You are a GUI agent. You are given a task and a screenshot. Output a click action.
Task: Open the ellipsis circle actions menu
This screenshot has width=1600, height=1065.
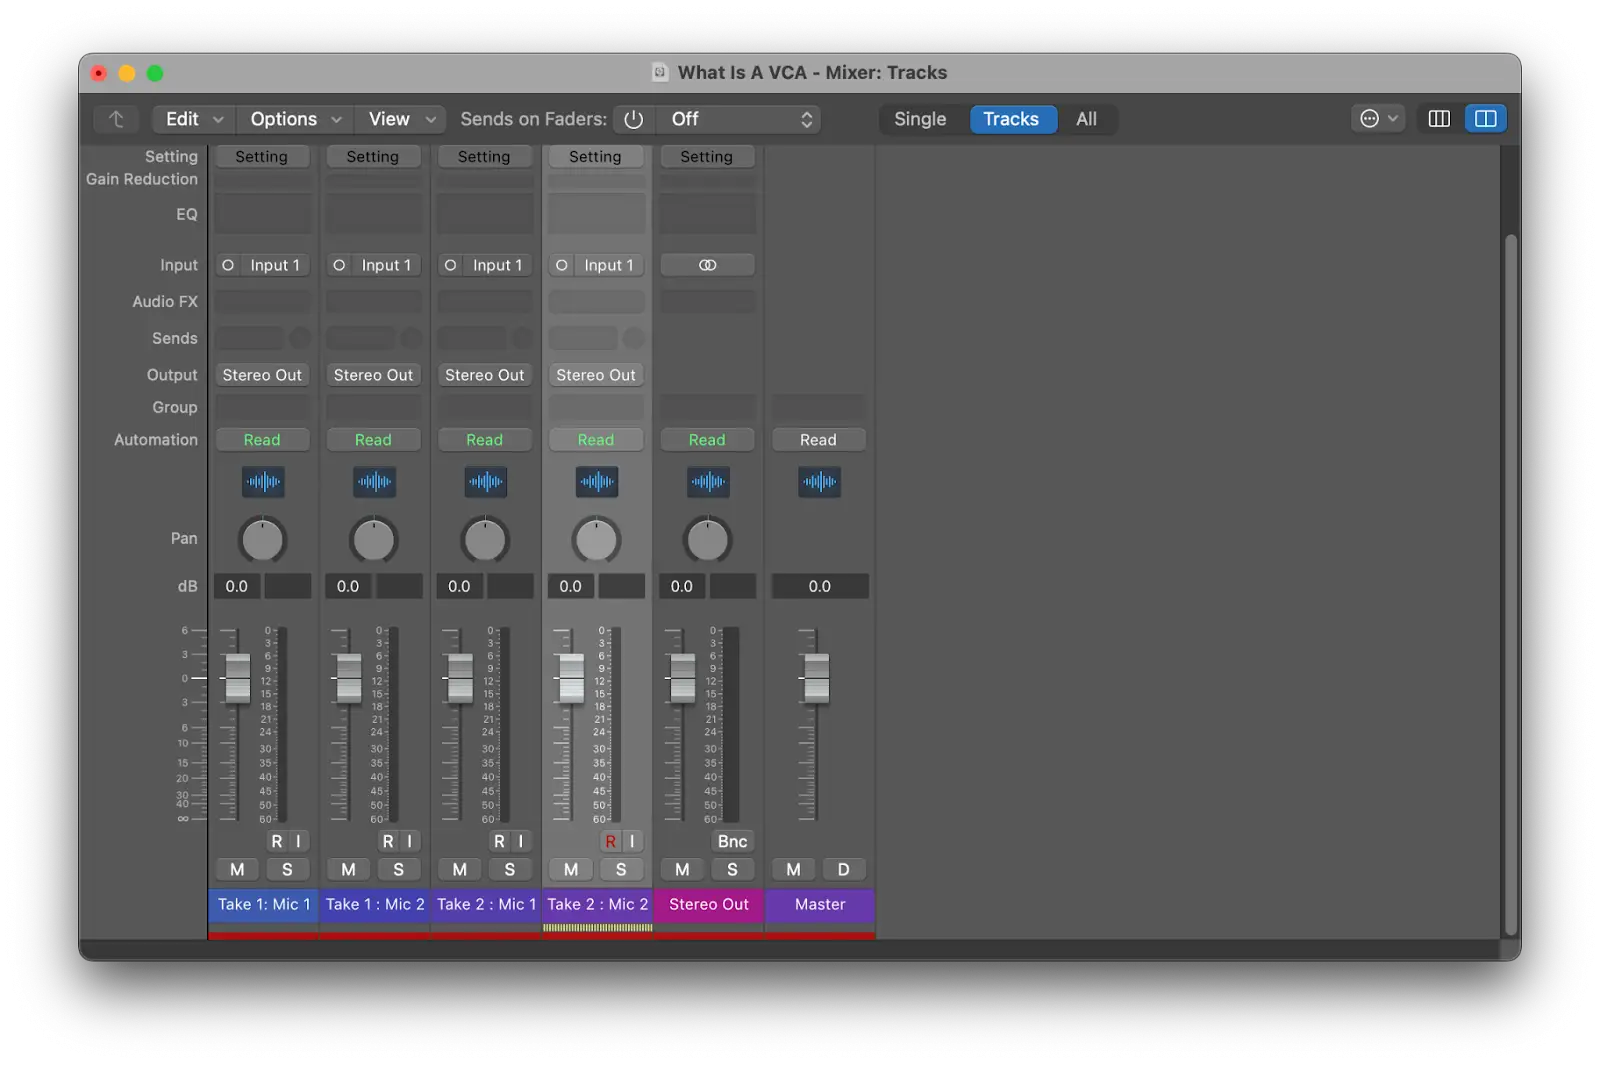point(1370,119)
